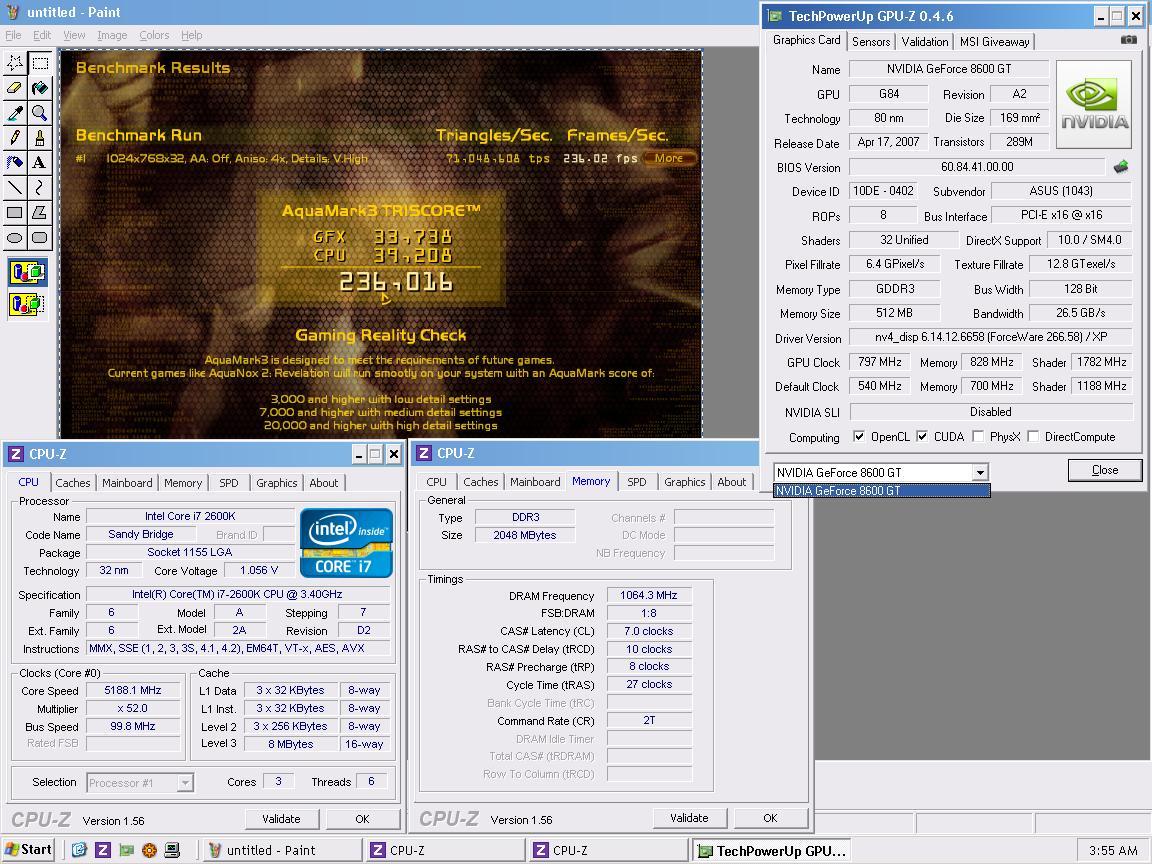Click the Specification i7-2600K CPU field

click(x=237, y=594)
